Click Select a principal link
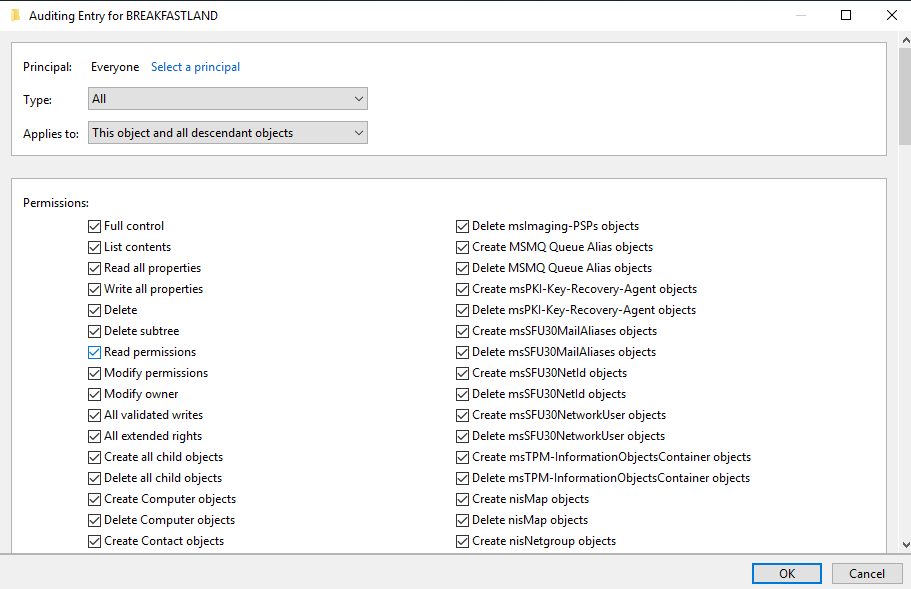The width and height of the screenshot is (911, 589). tap(195, 67)
